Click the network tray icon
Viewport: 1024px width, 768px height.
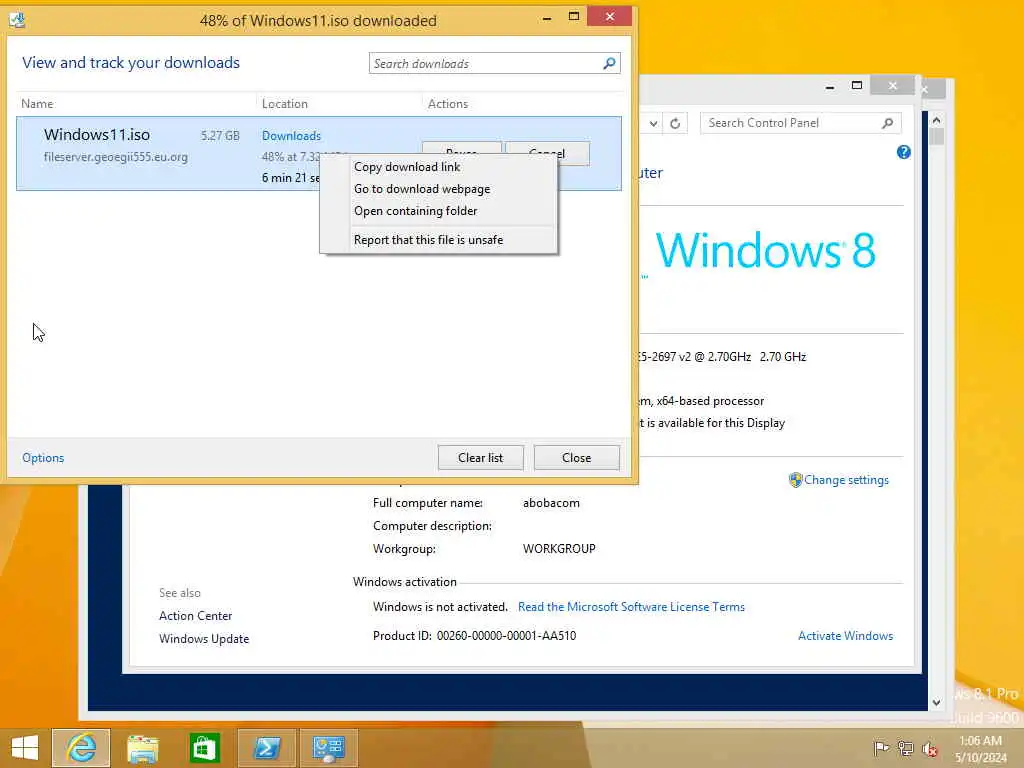tap(905, 748)
